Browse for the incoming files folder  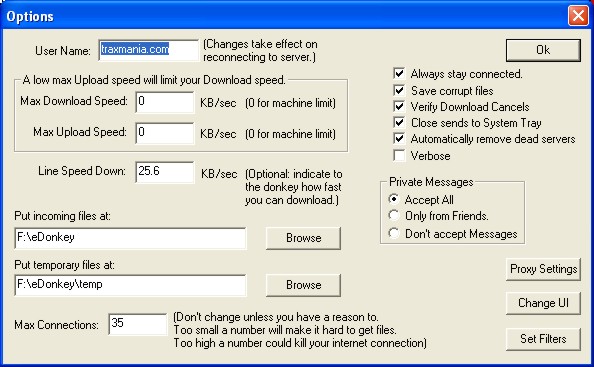[x=303, y=238]
